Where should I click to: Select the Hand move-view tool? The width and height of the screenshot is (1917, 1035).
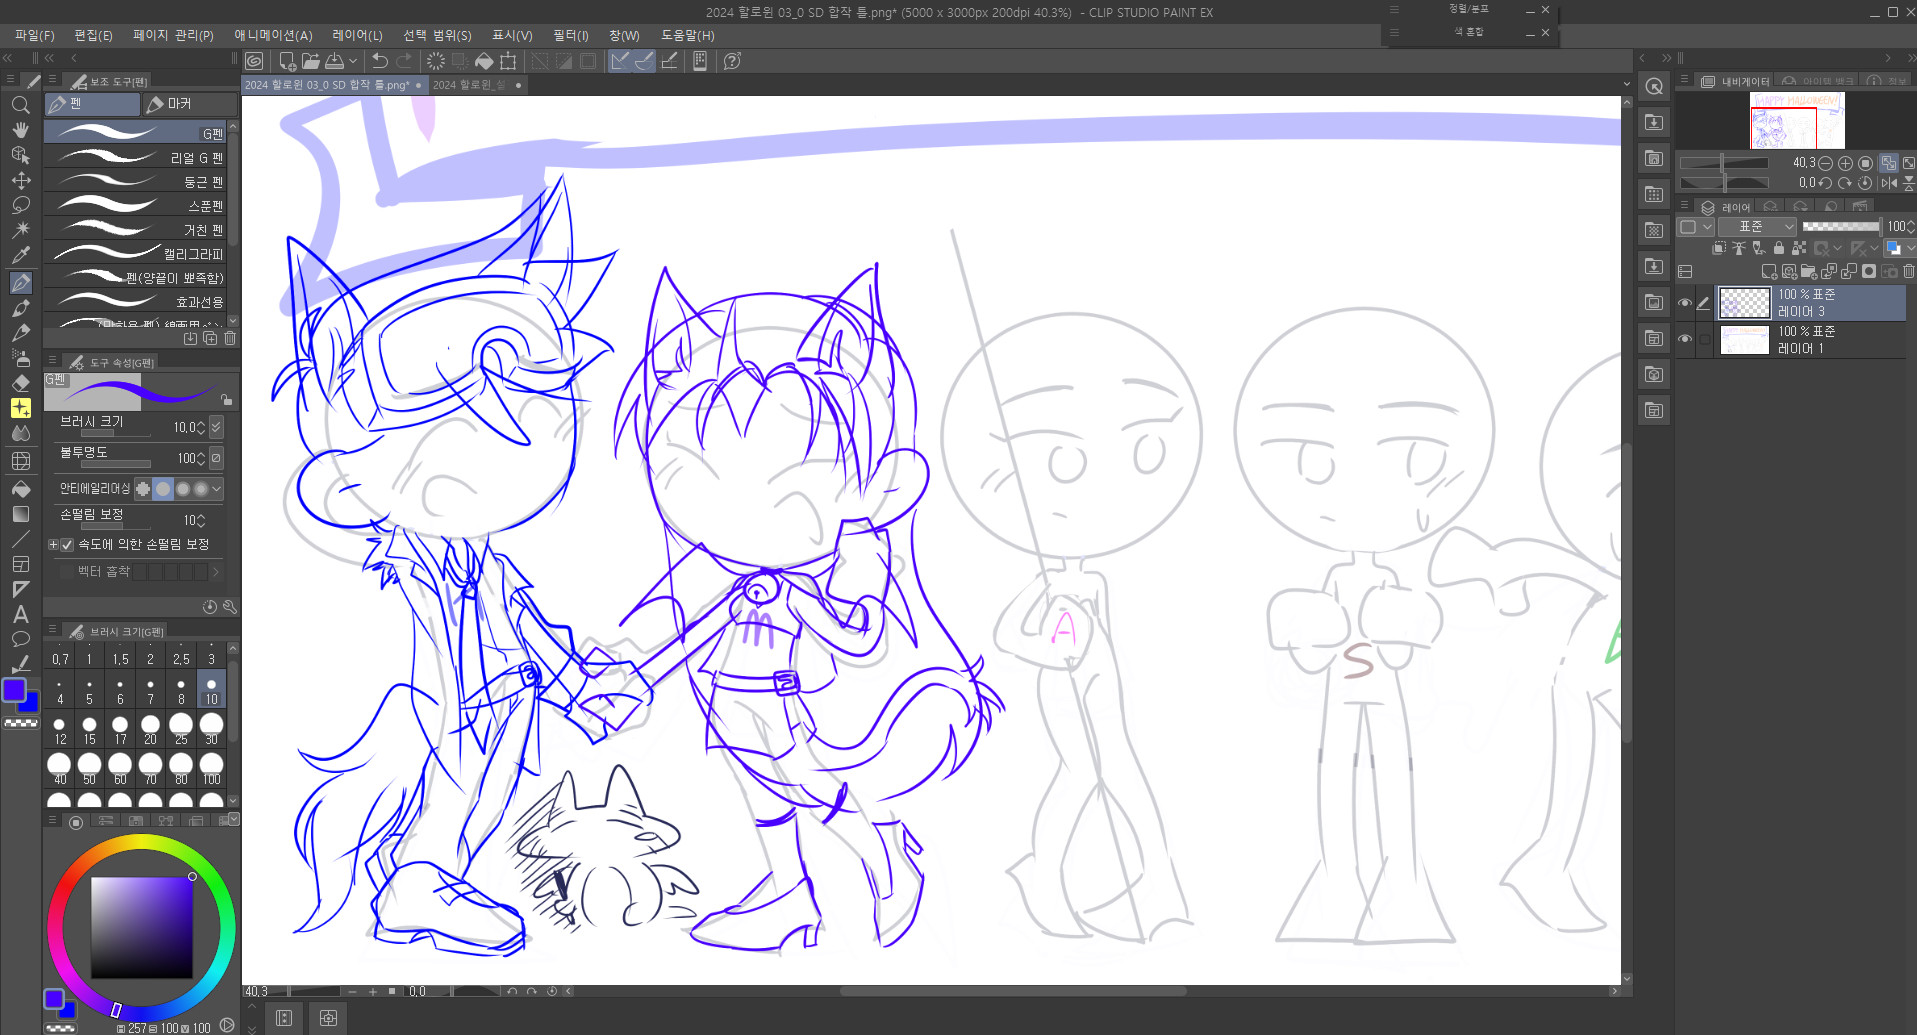(x=20, y=130)
